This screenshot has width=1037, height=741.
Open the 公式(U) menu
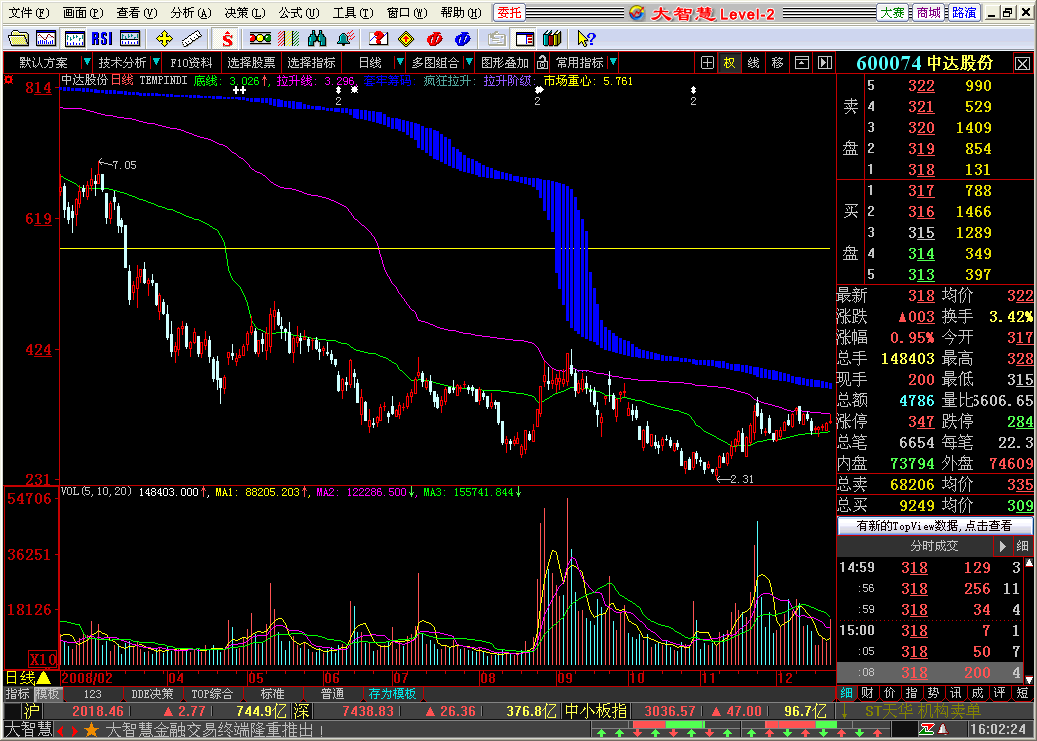coord(299,13)
